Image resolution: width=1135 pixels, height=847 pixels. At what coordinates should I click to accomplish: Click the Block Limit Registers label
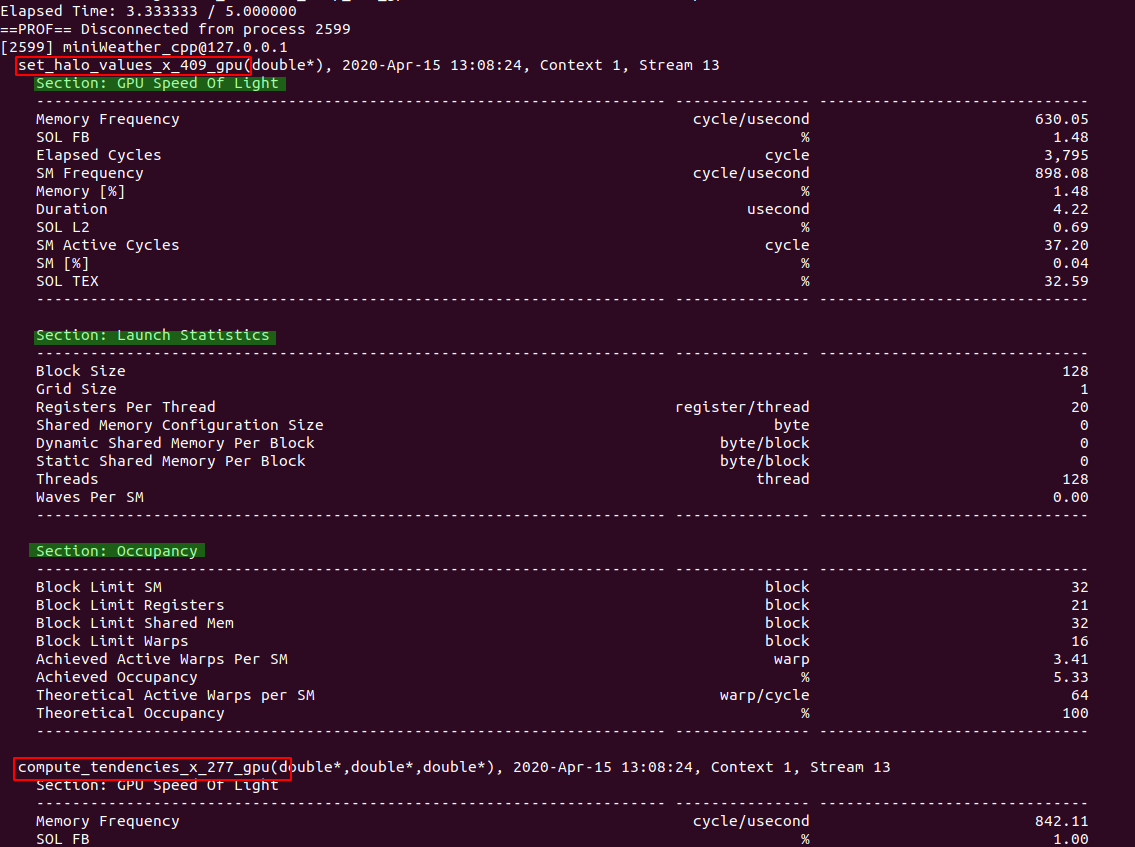[130, 605]
